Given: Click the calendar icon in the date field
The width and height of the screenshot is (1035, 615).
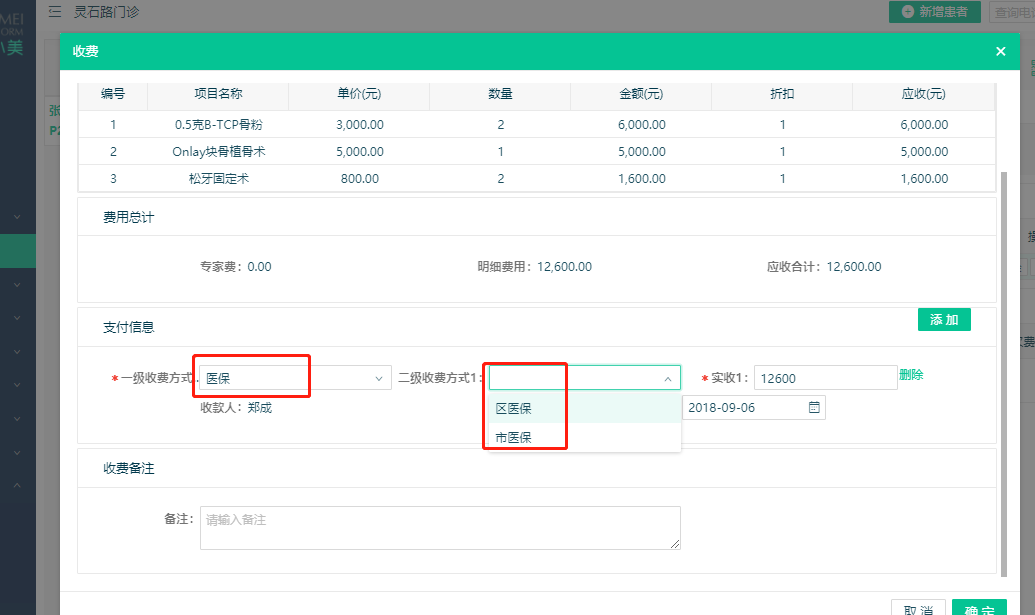Looking at the screenshot, I should pos(814,408).
